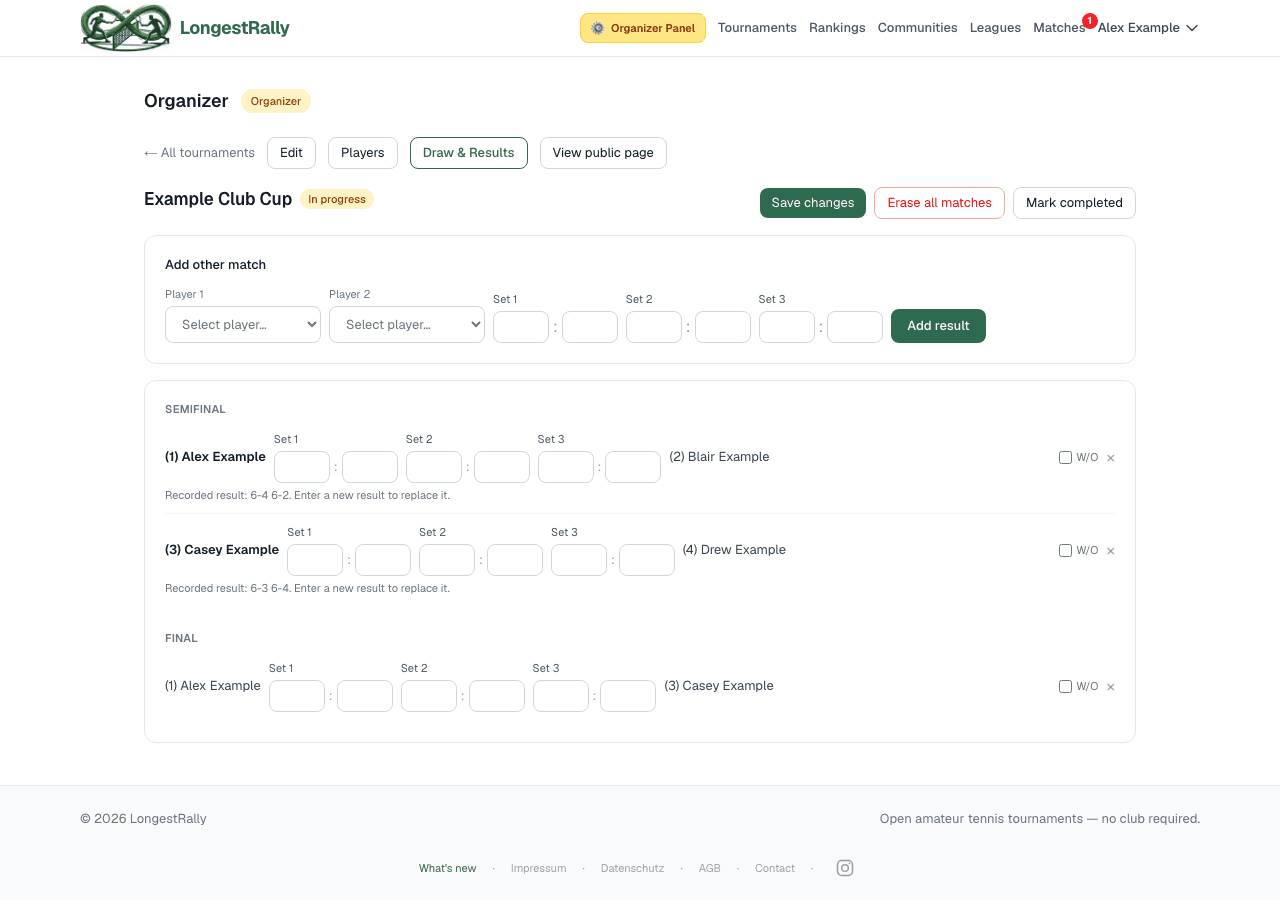Open the notification badge on Matches
Image resolution: width=1280 pixels, height=900 pixels.
1090,20
